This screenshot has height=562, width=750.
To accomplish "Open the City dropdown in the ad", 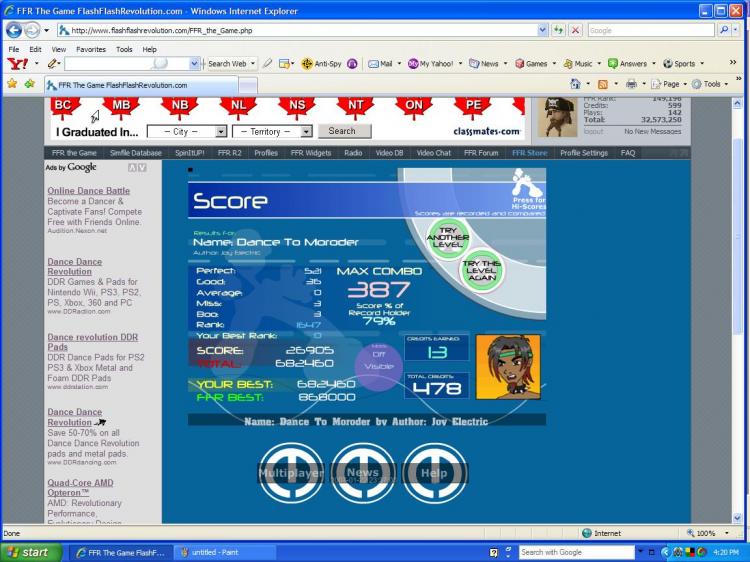I will point(186,131).
